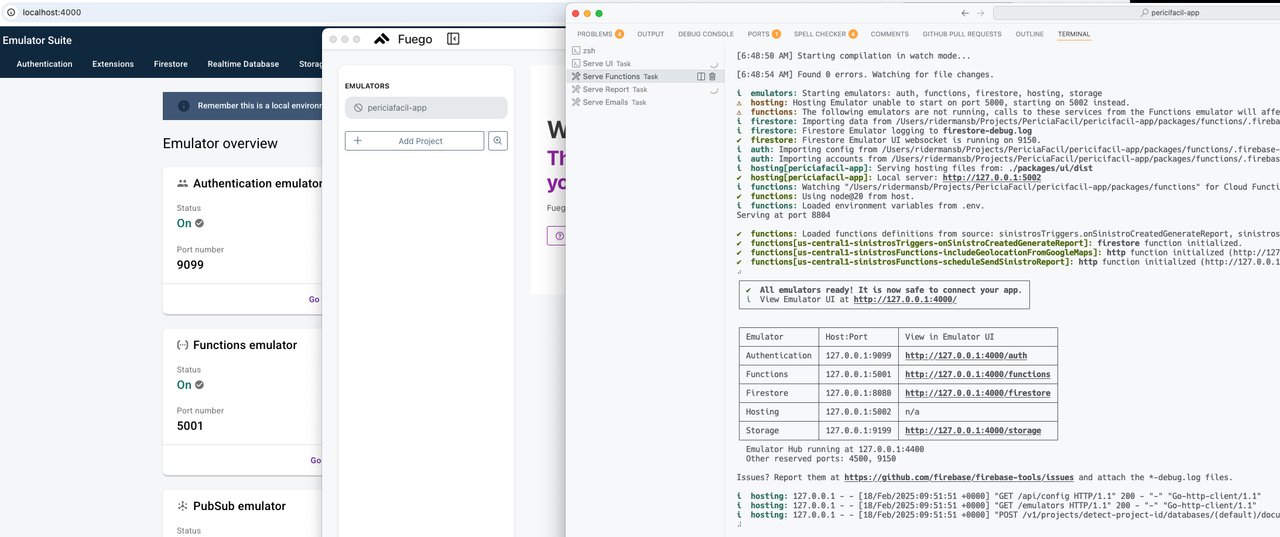Select the zsh terminal in the list

(x=645, y=50)
